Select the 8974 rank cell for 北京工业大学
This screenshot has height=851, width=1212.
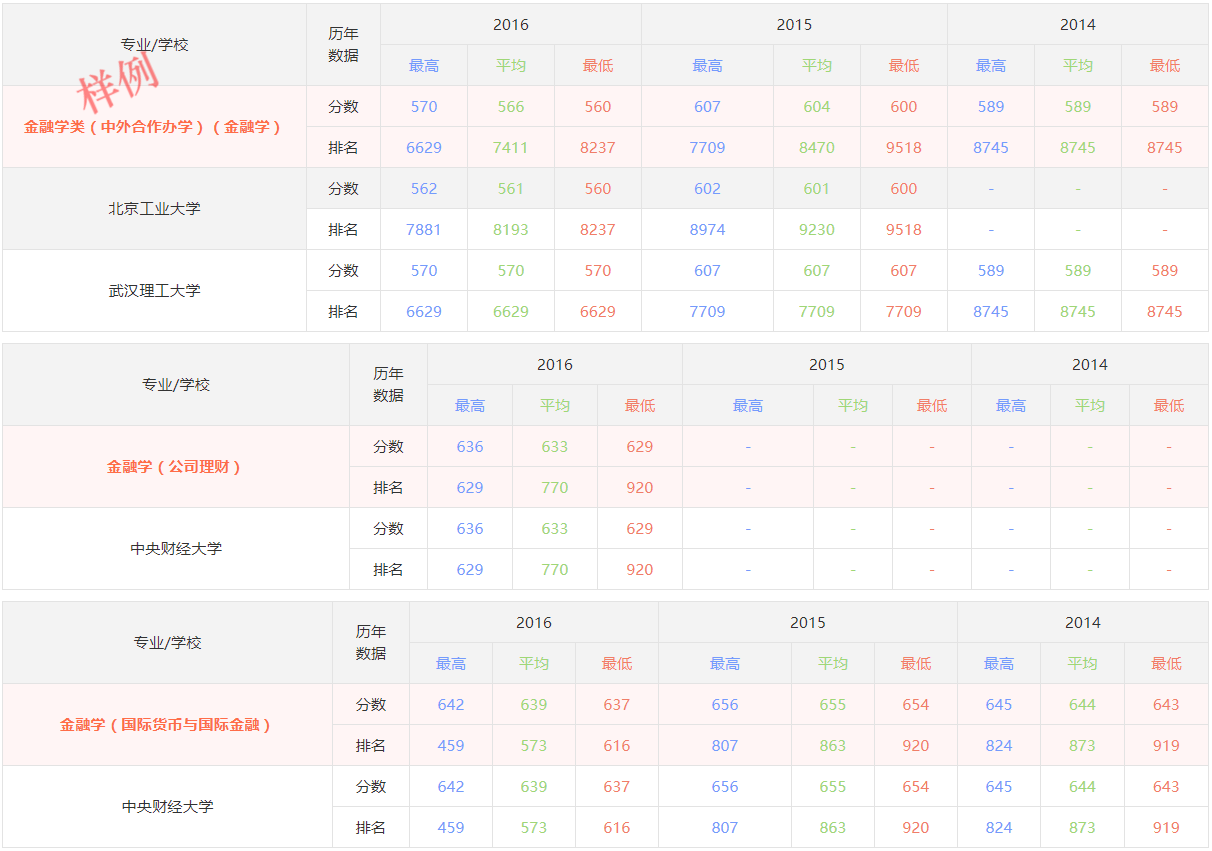point(707,230)
